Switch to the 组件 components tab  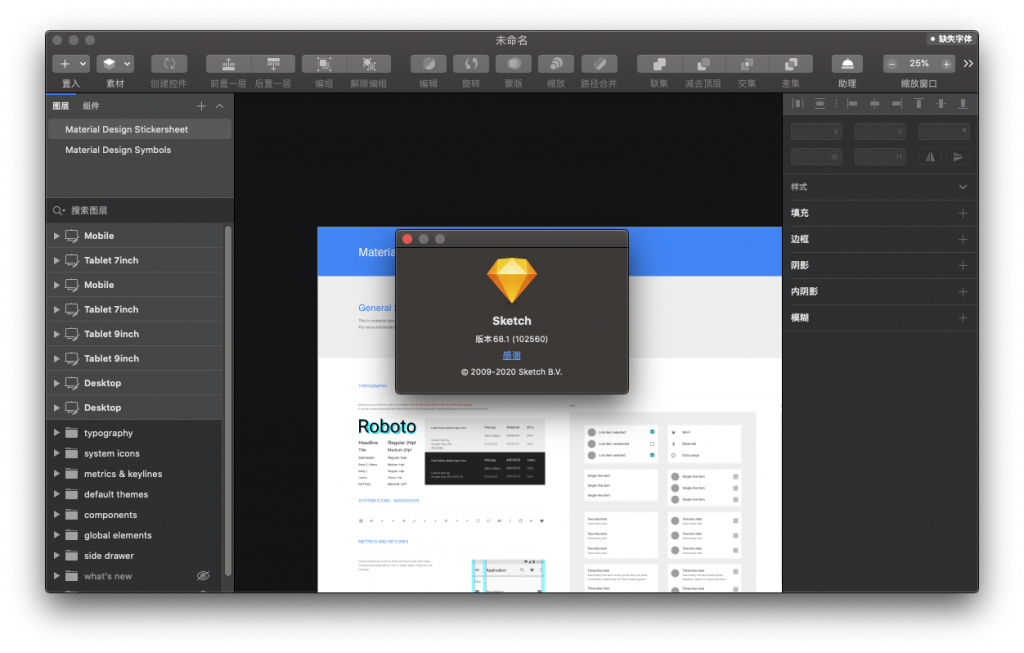point(91,106)
